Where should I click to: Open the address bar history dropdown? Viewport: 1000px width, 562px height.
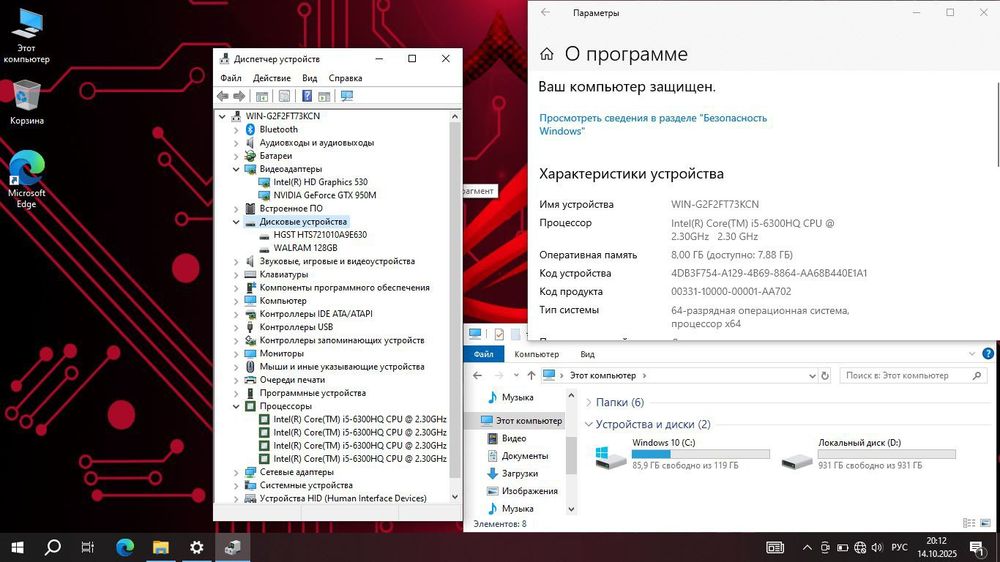pos(812,376)
